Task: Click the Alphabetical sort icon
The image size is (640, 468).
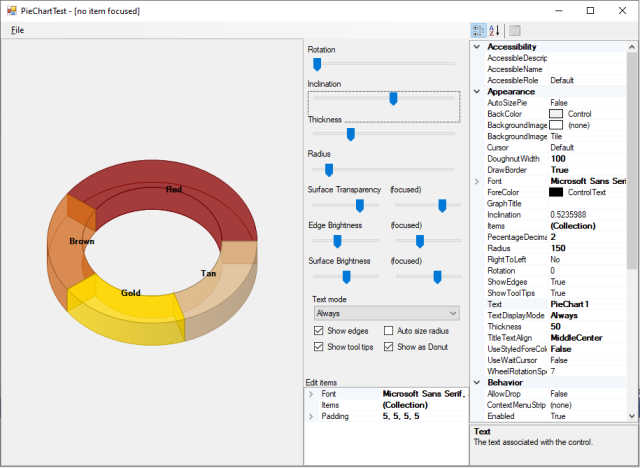Action: point(494,31)
